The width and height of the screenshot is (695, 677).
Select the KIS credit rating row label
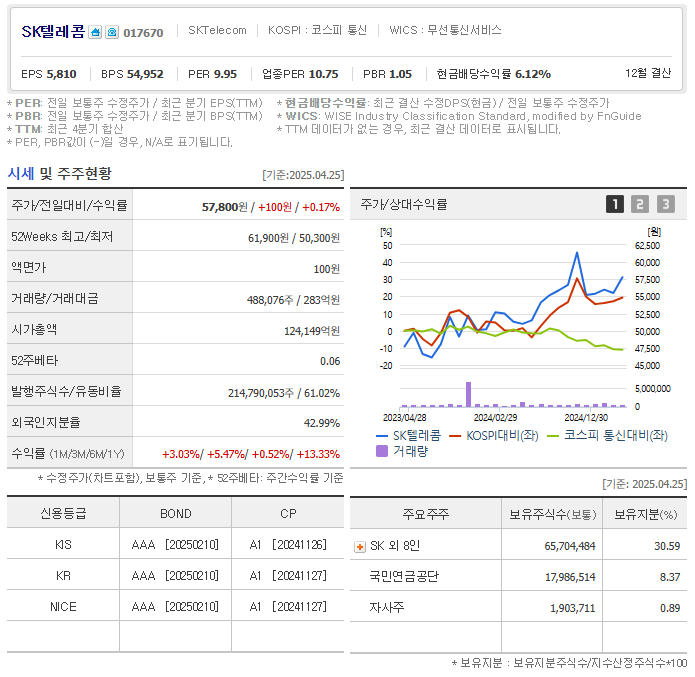(63, 545)
